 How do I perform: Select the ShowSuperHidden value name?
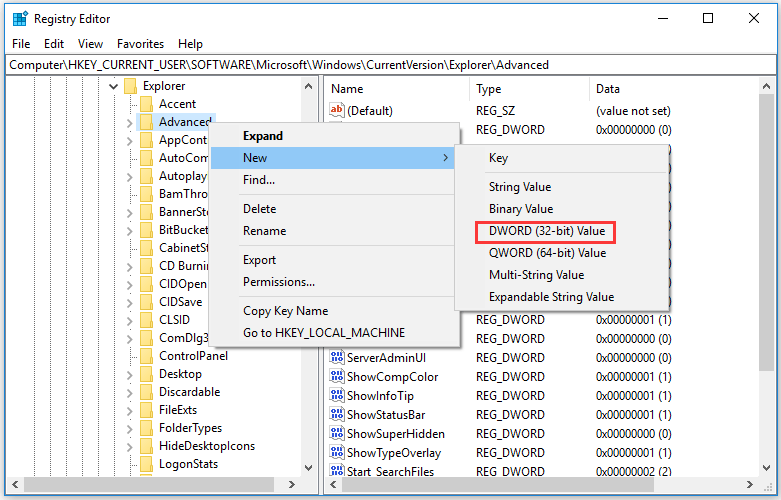(x=395, y=434)
